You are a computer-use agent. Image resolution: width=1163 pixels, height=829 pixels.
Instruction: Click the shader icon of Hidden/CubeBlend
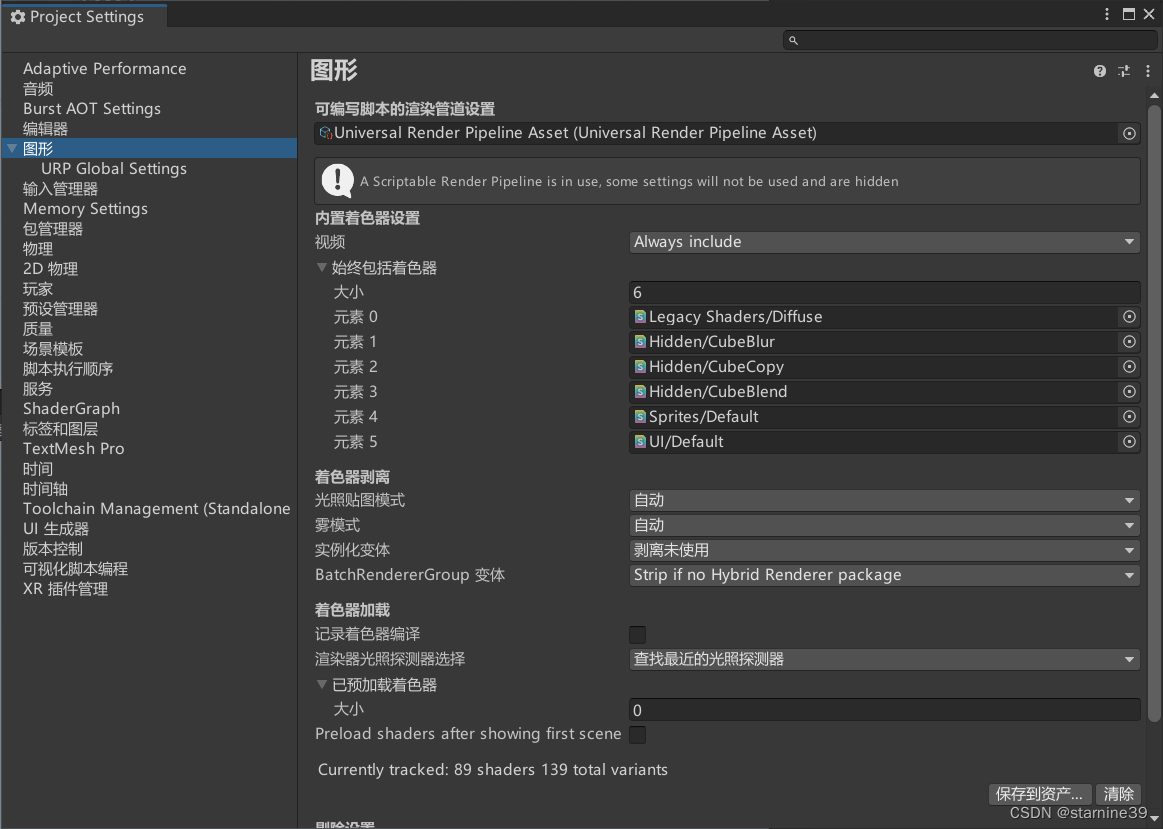640,392
